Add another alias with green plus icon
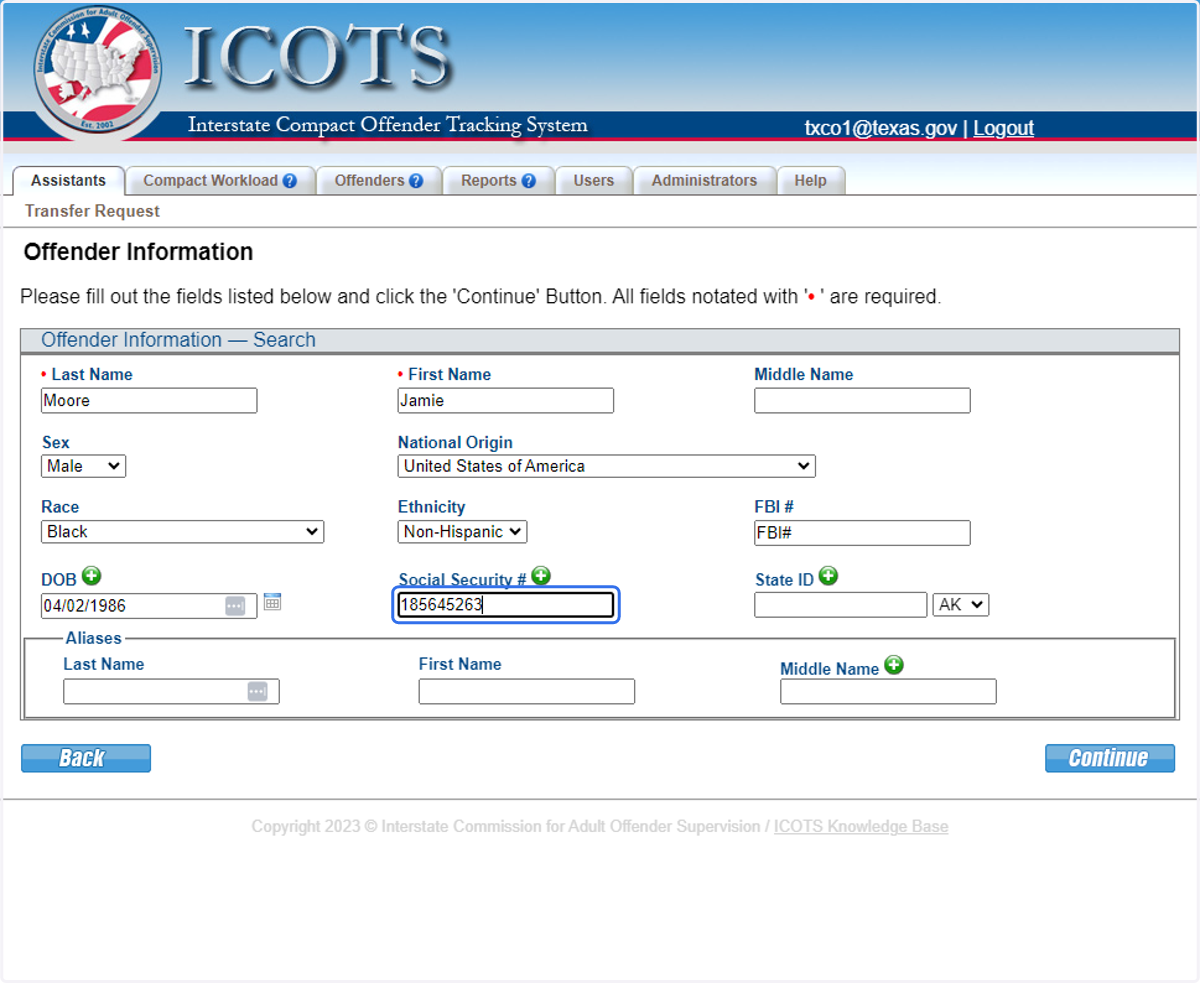 point(894,664)
